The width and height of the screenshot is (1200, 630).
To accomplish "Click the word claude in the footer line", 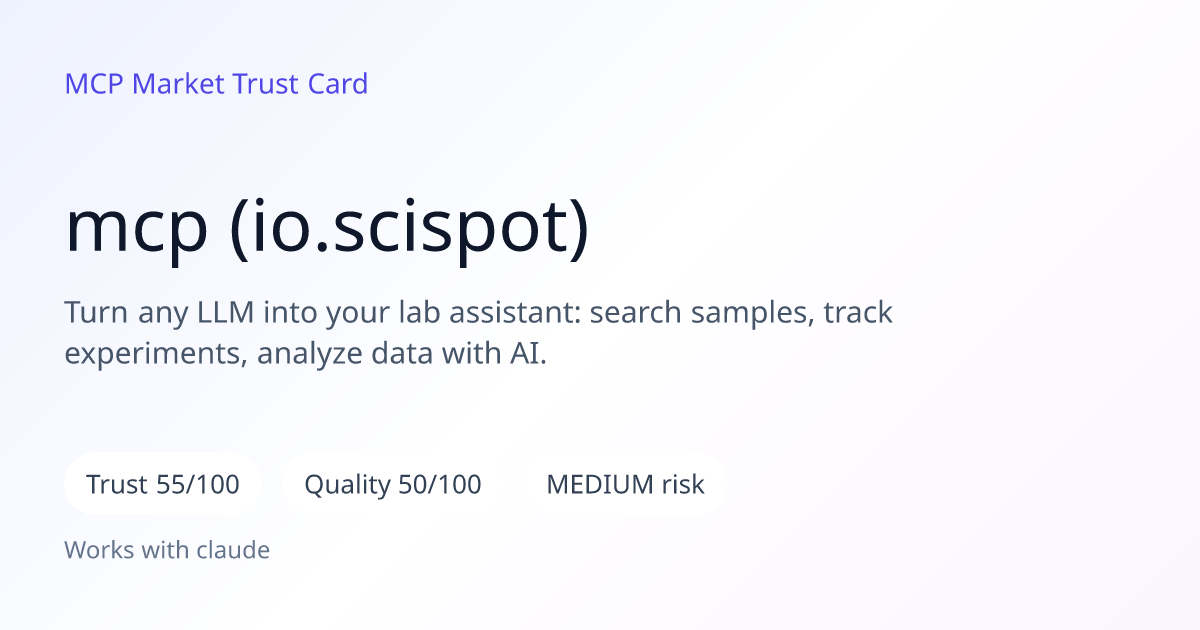I will tap(237, 550).
